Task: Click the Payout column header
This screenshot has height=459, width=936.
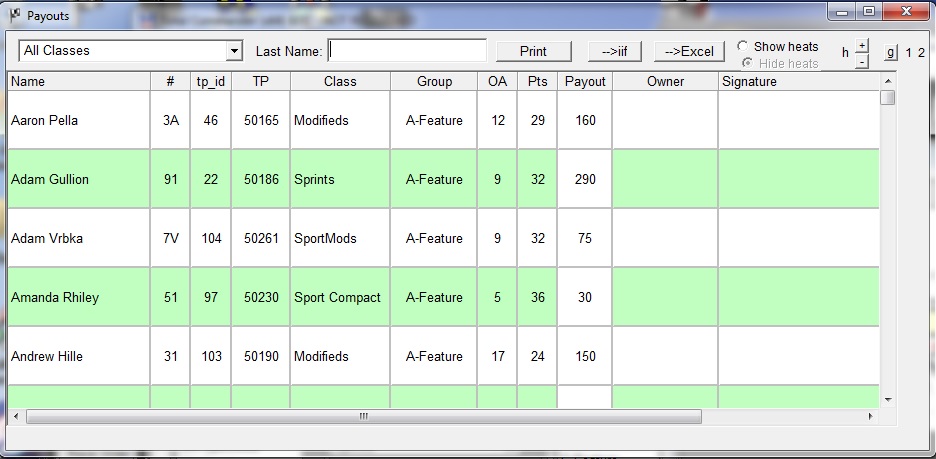Action: (x=585, y=82)
